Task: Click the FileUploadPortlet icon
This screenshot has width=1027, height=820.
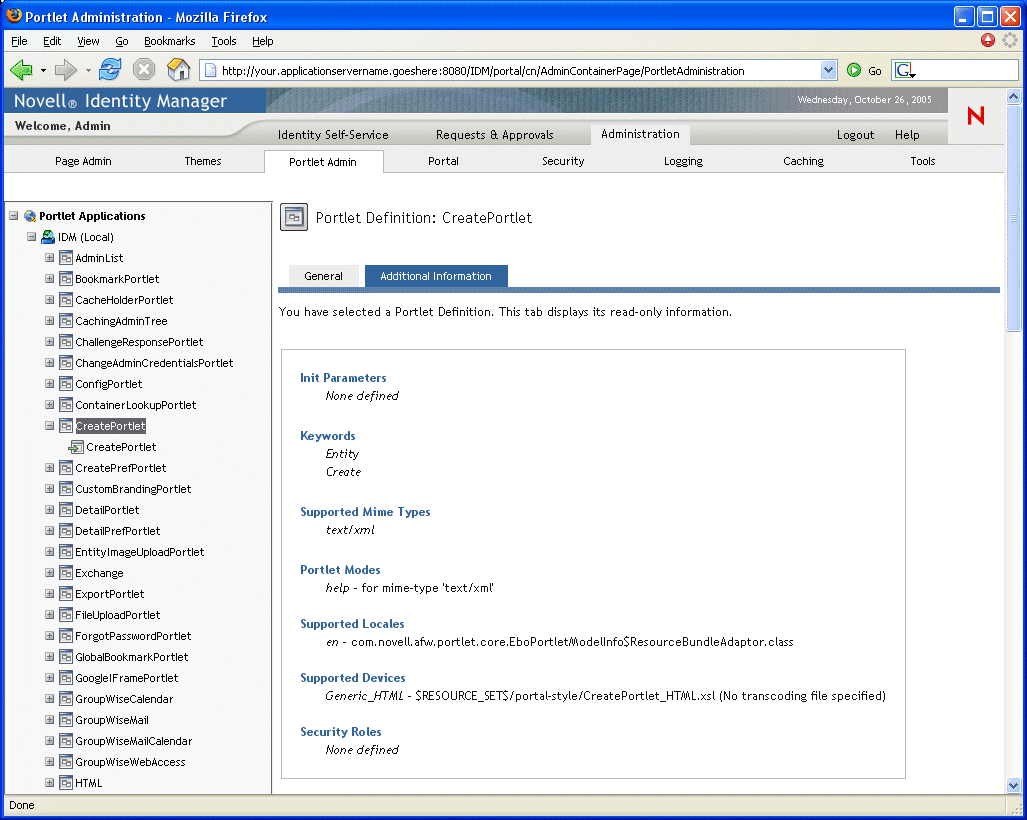Action: [x=65, y=615]
